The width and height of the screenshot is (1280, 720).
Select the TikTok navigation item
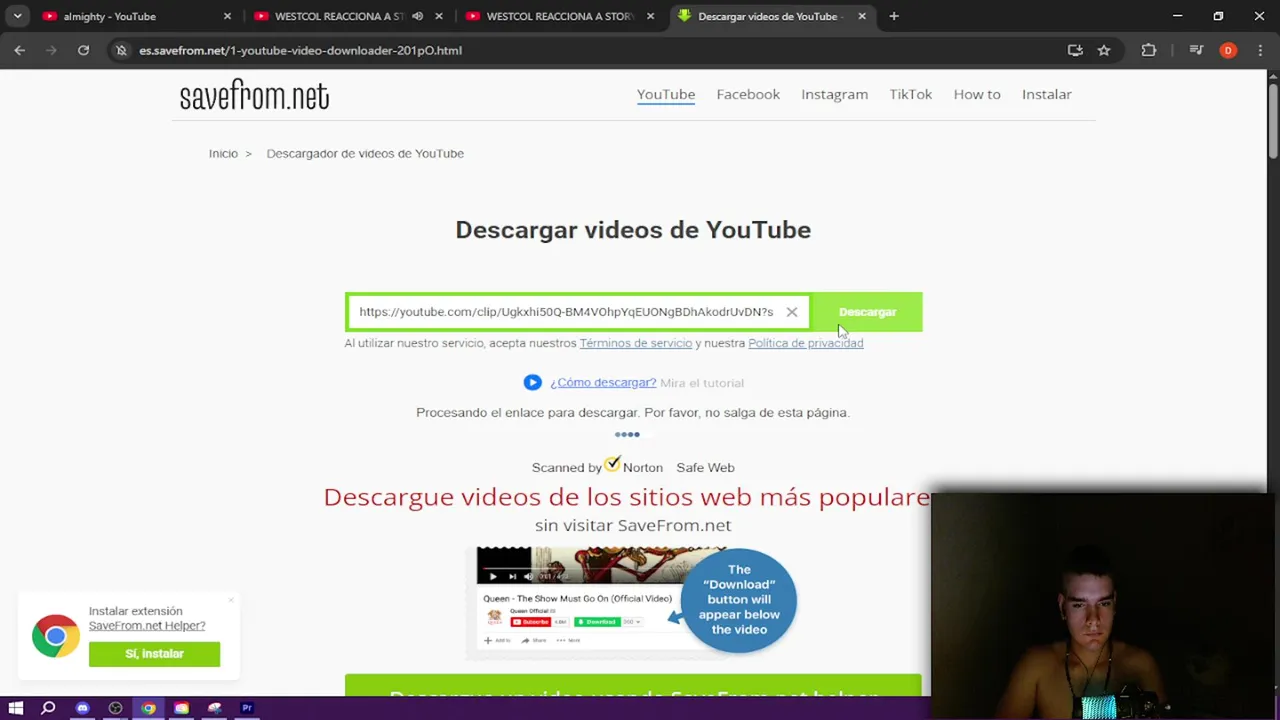point(910,94)
